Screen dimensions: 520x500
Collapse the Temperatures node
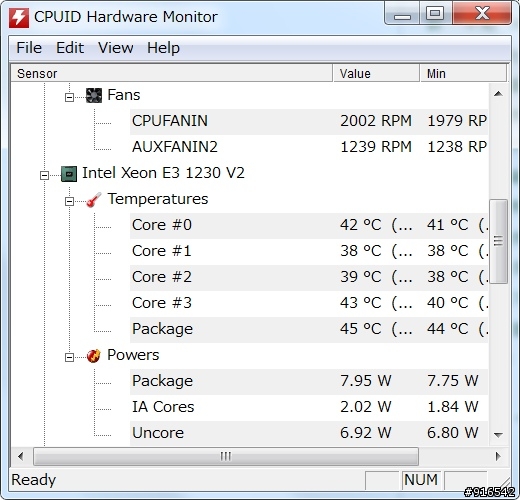point(69,201)
